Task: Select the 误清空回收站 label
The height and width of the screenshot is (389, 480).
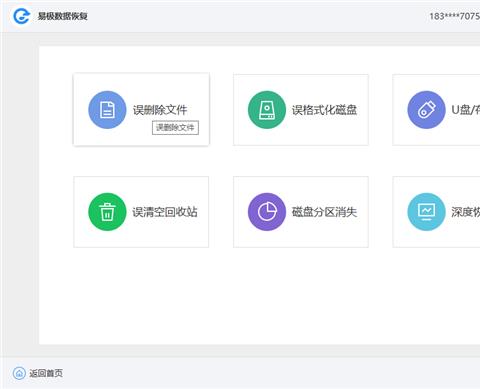Action: (x=165, y=212)
